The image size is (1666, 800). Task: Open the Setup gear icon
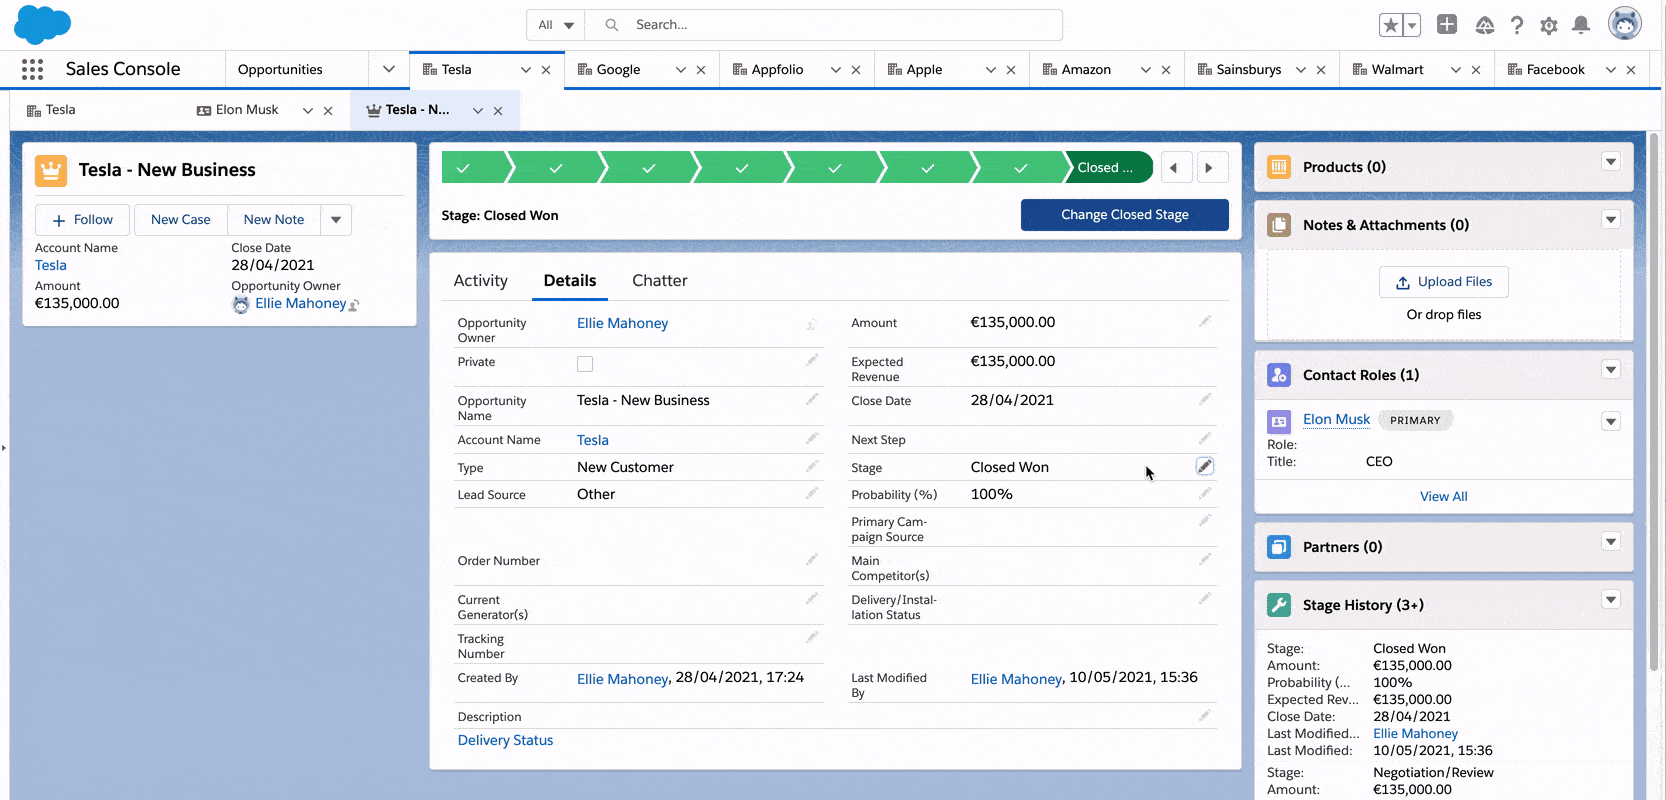[x=1549, y=26]
